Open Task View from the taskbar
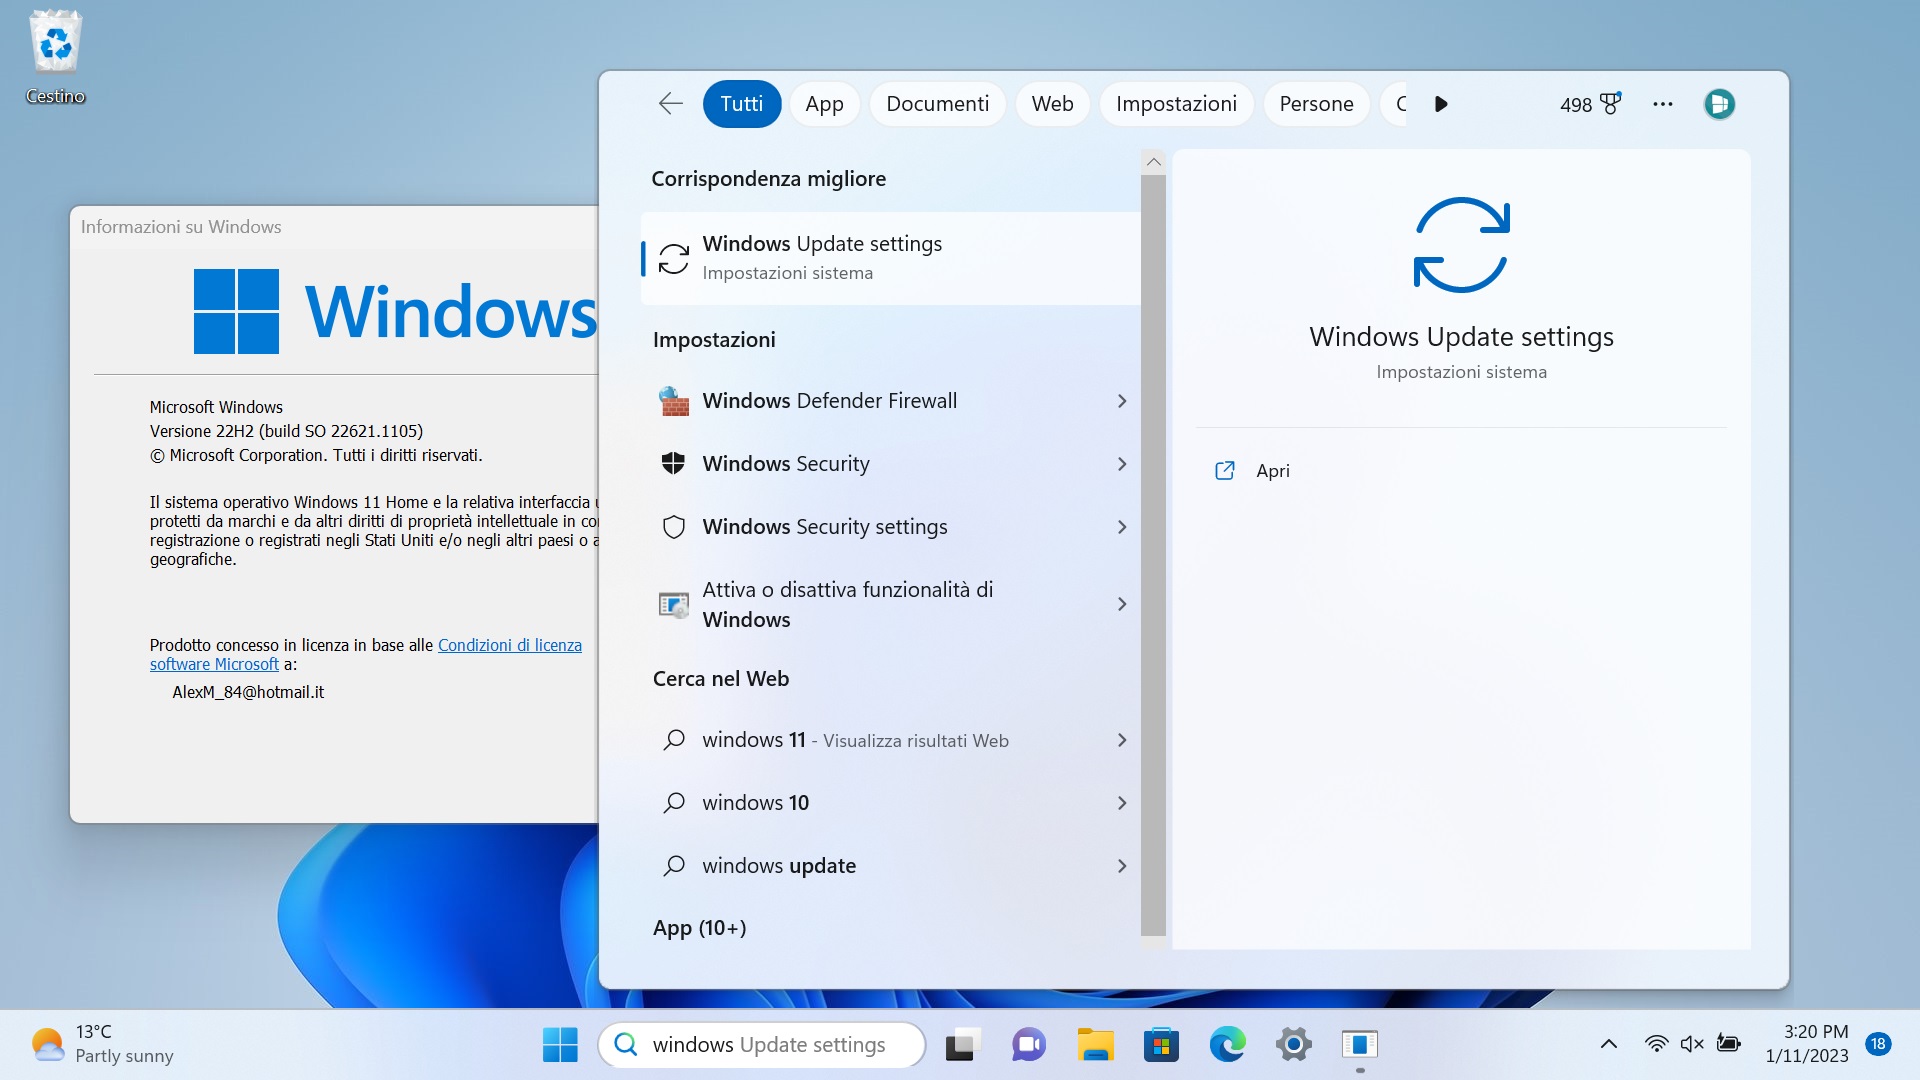This screenshot has width=1920, height=1080. click(961, 1045)
